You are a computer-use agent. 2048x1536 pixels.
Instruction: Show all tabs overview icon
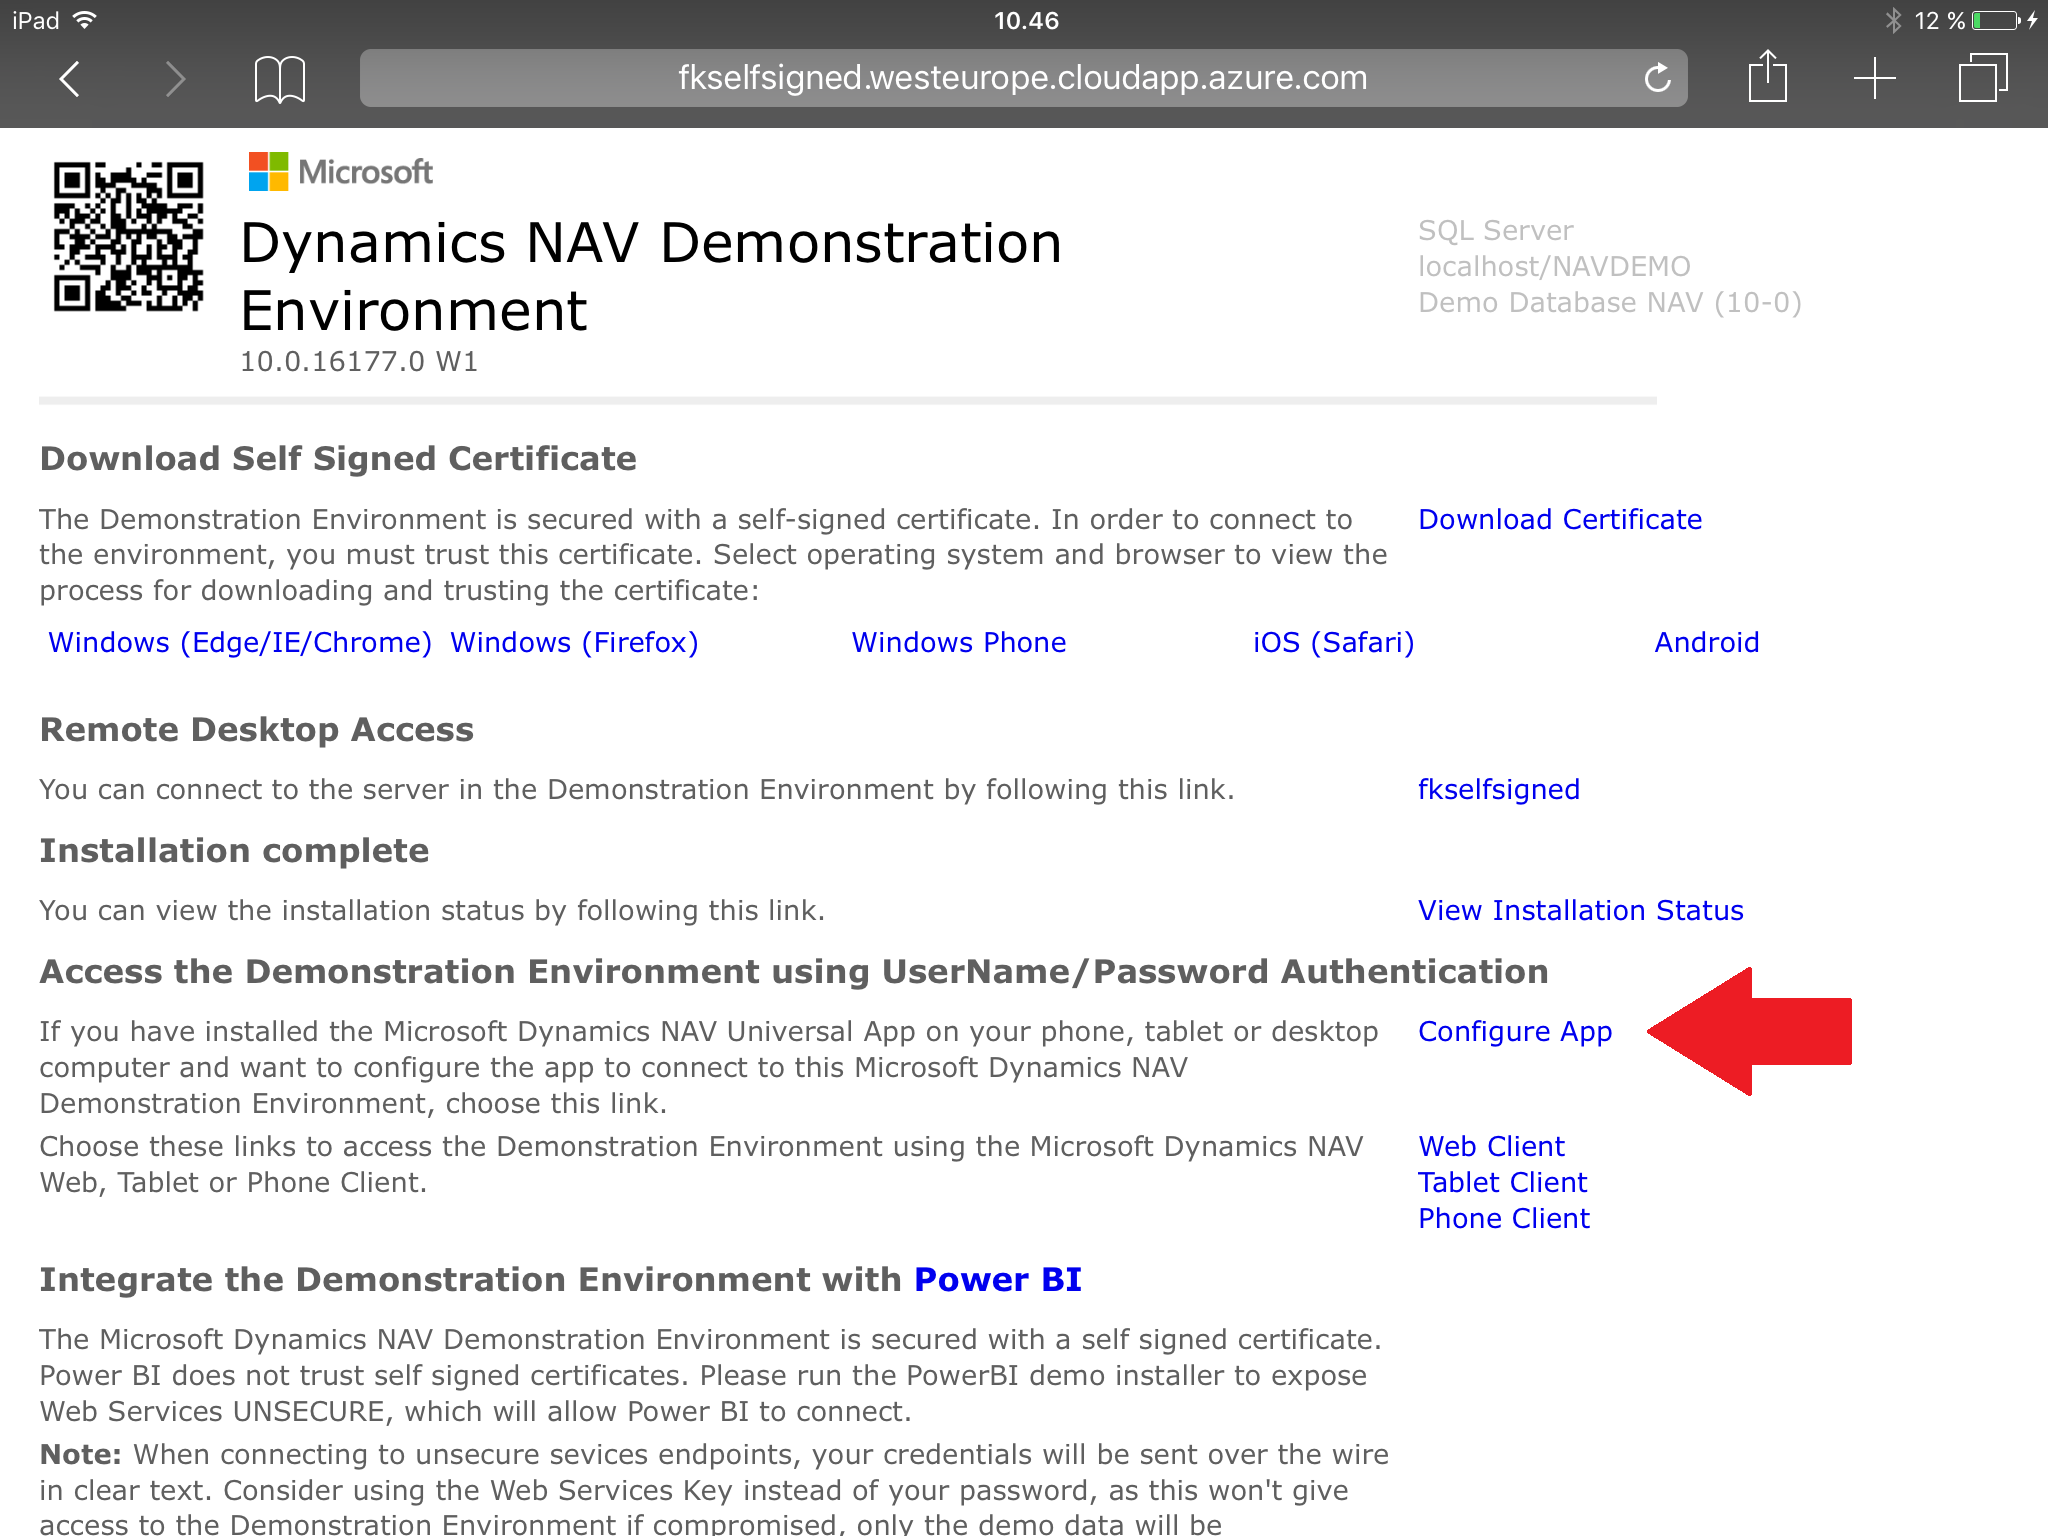pos(1982,78)
